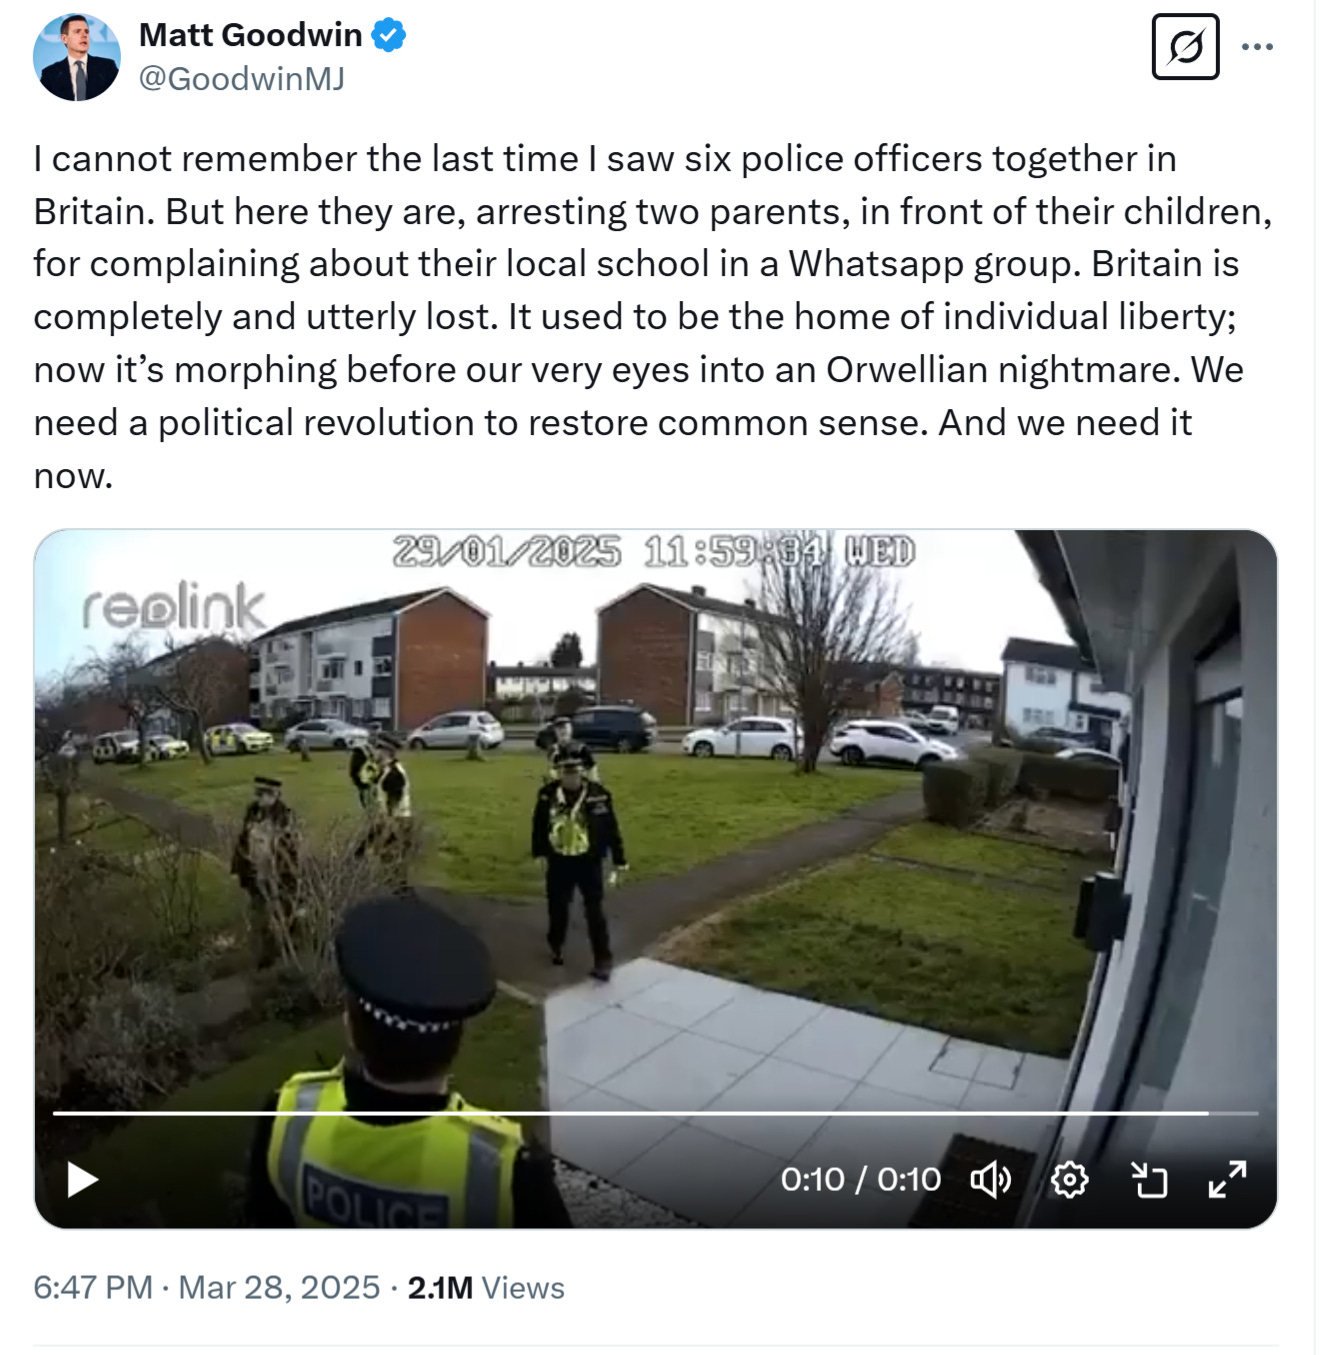1333x1355 pixels.
Task: Open the 6:47 PM timestamp link
Action: click(93, 1287)
